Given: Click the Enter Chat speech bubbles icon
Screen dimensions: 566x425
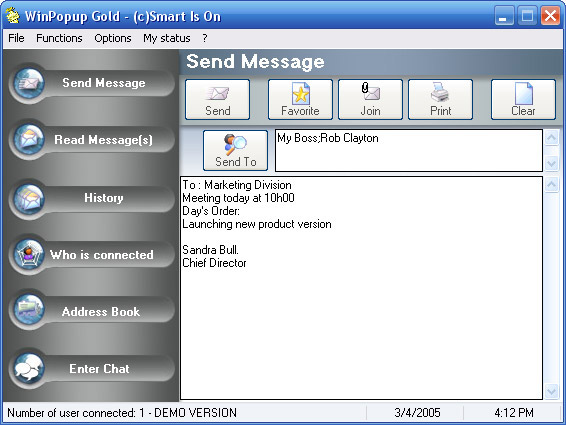Looking at the screenshot, I should click(x=29, y=368).
